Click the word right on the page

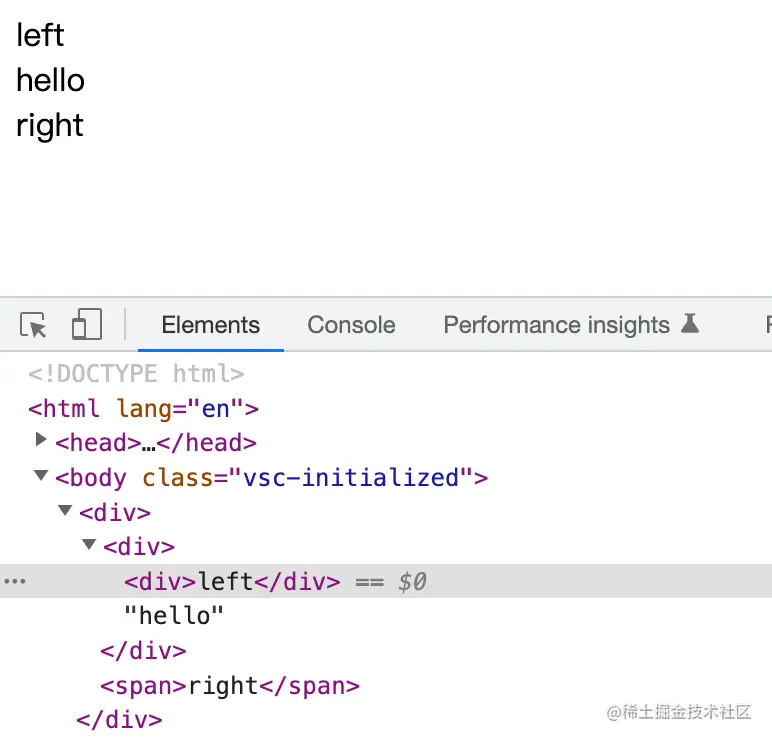(50, 126)
